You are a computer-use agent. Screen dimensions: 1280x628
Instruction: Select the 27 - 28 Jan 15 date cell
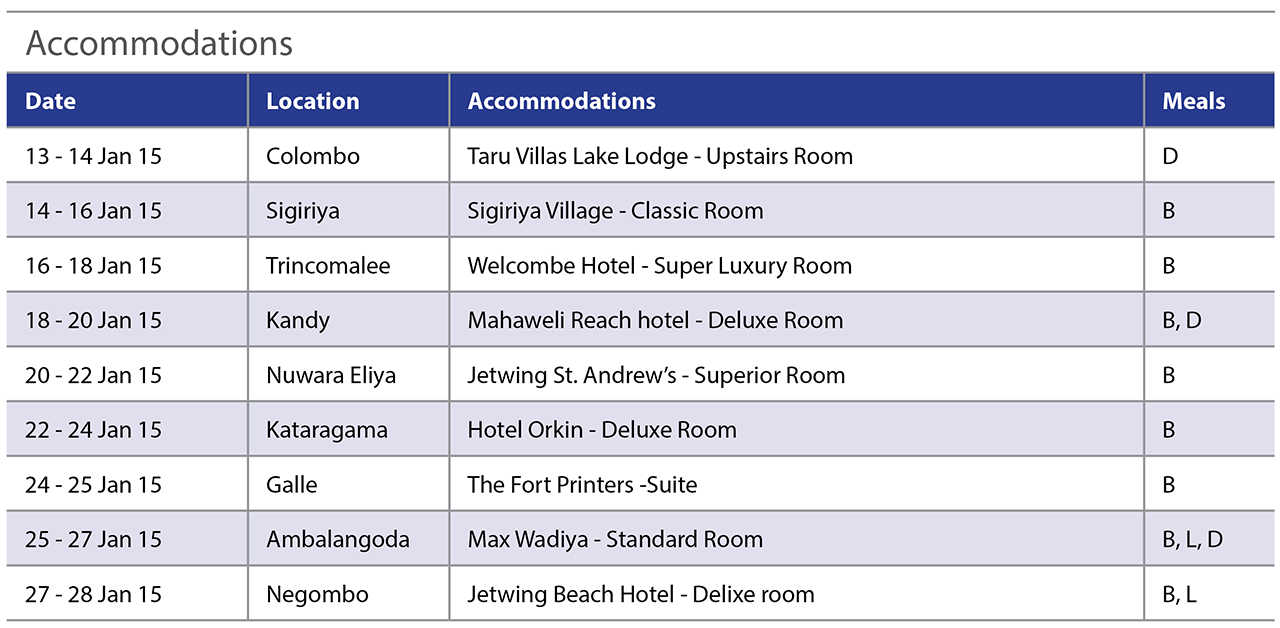[94, 595]
